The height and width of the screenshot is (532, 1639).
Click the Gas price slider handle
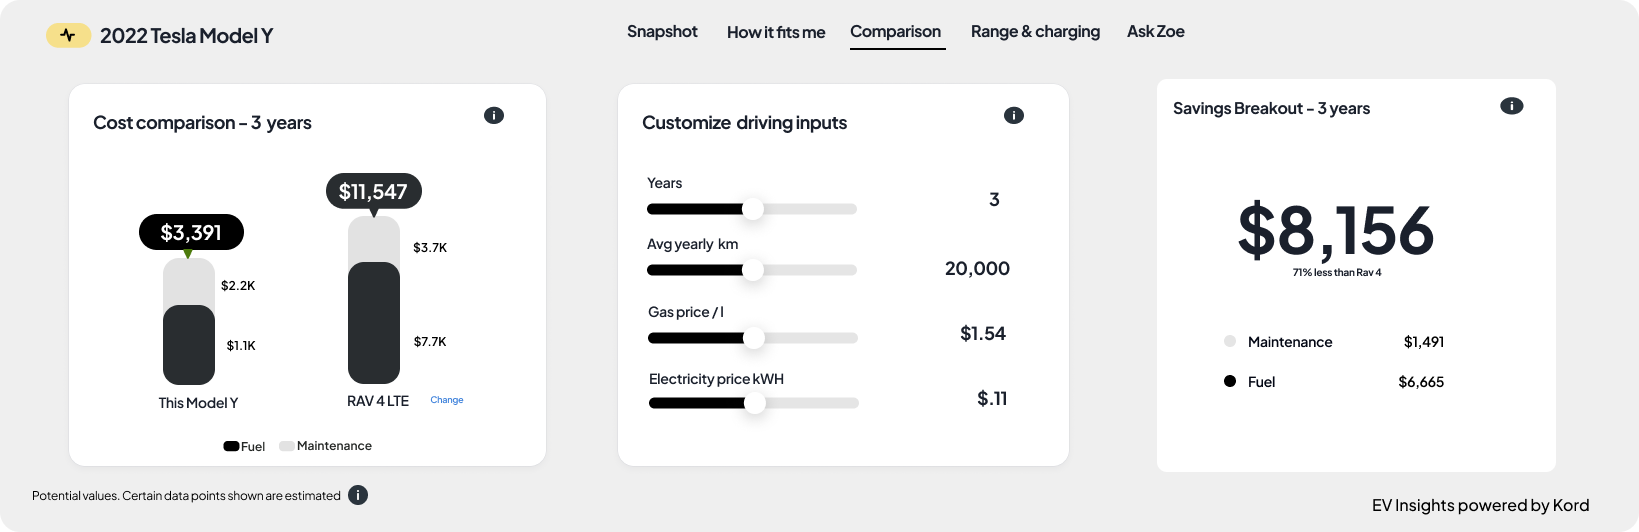point(754,338)
